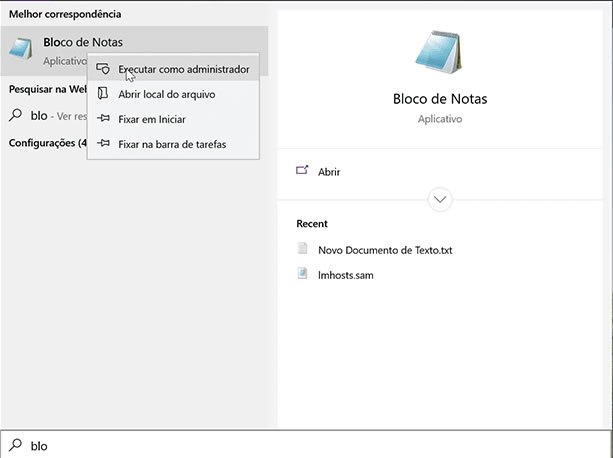This screenshot has height=458, width=613.
Task: Open recent file Novo Documento de Texto.txt
Action: (385, 250)
